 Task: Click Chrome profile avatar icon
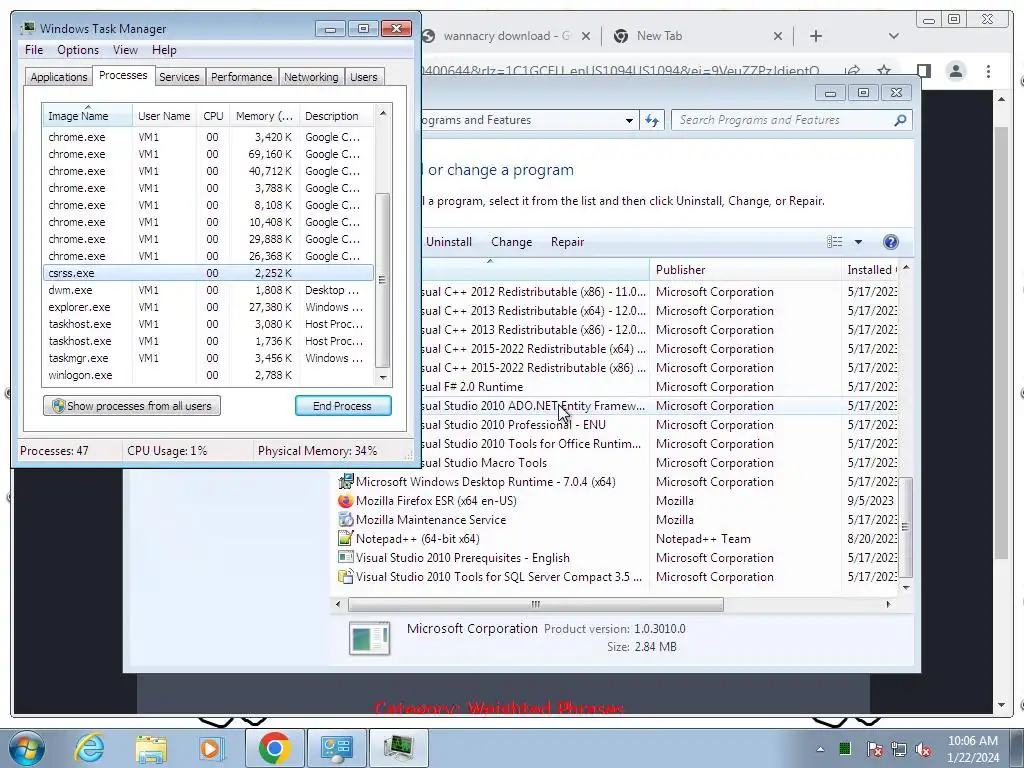[956, 71]
